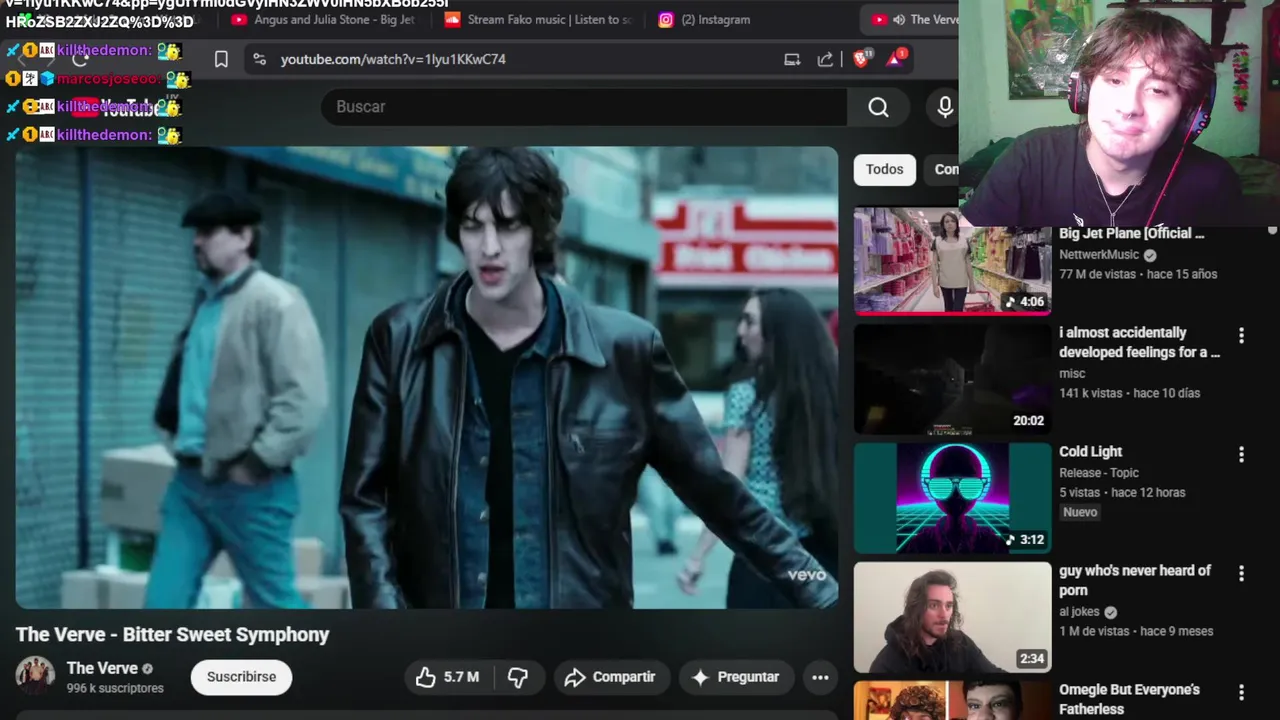Open the Big Jet Plane video thumbnail
1280x720 pixels.
pos(952,260)
